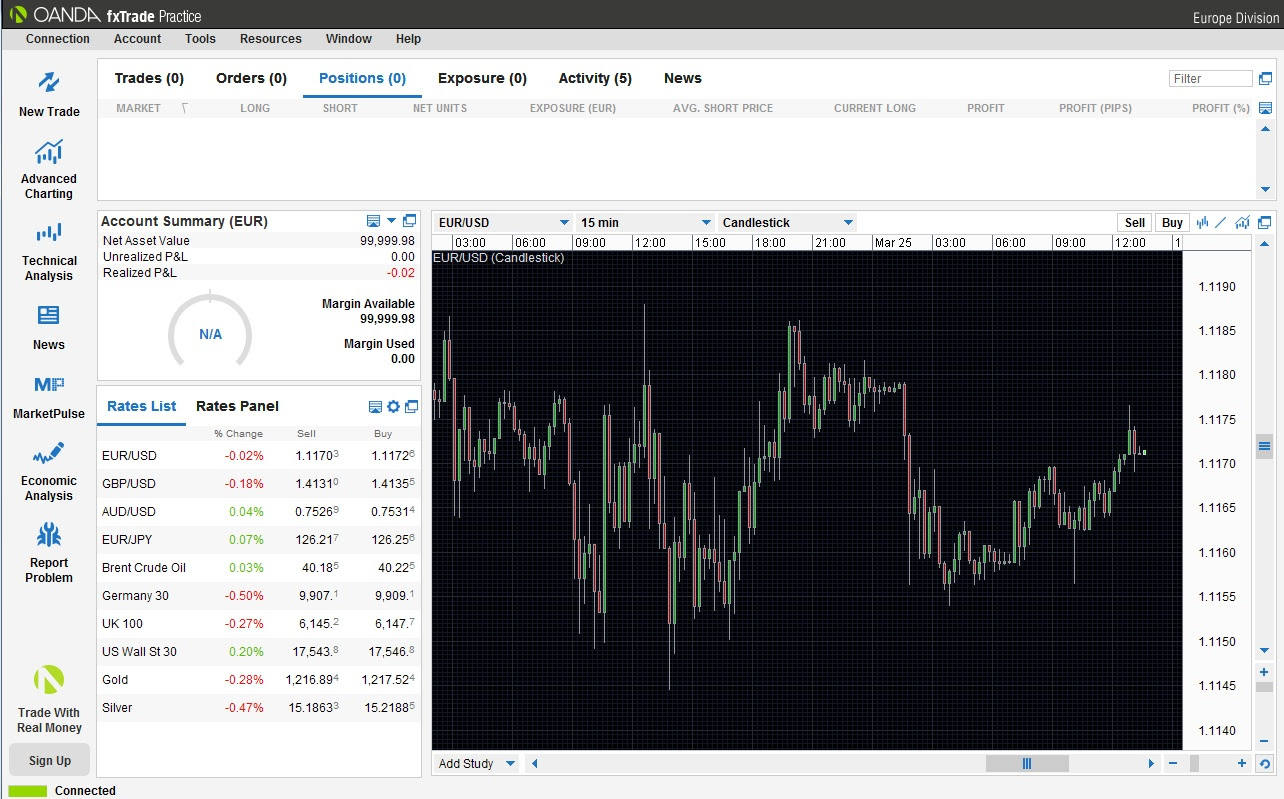The height and width of the screenshot is (799, 1284).
Task: Open the News tab in top panel
Action: [x=683, y=78]
